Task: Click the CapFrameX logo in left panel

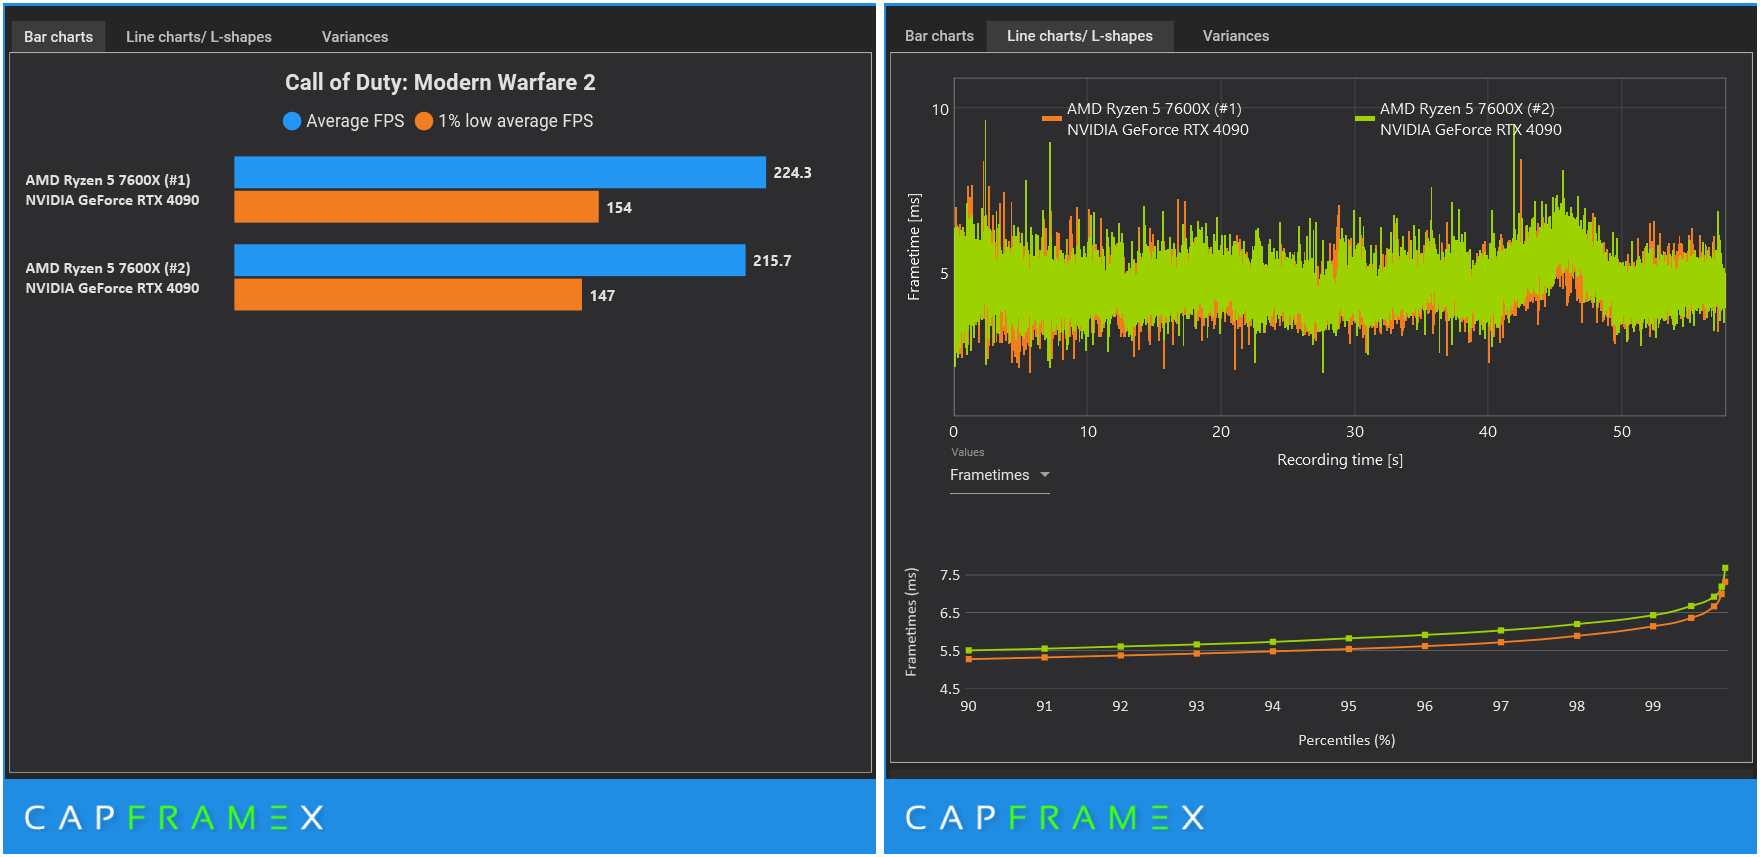Action: (174, 818)
